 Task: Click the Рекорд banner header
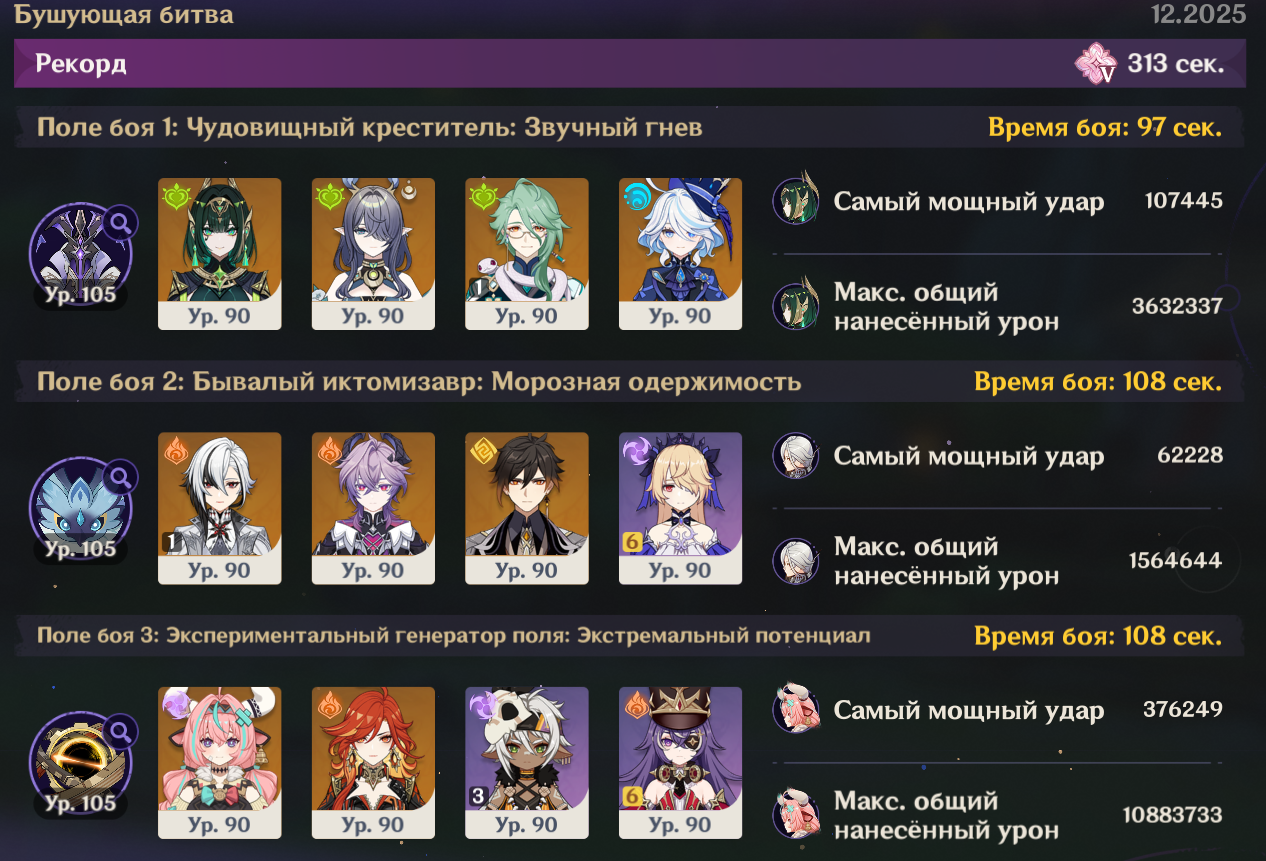tap(630, 64)
